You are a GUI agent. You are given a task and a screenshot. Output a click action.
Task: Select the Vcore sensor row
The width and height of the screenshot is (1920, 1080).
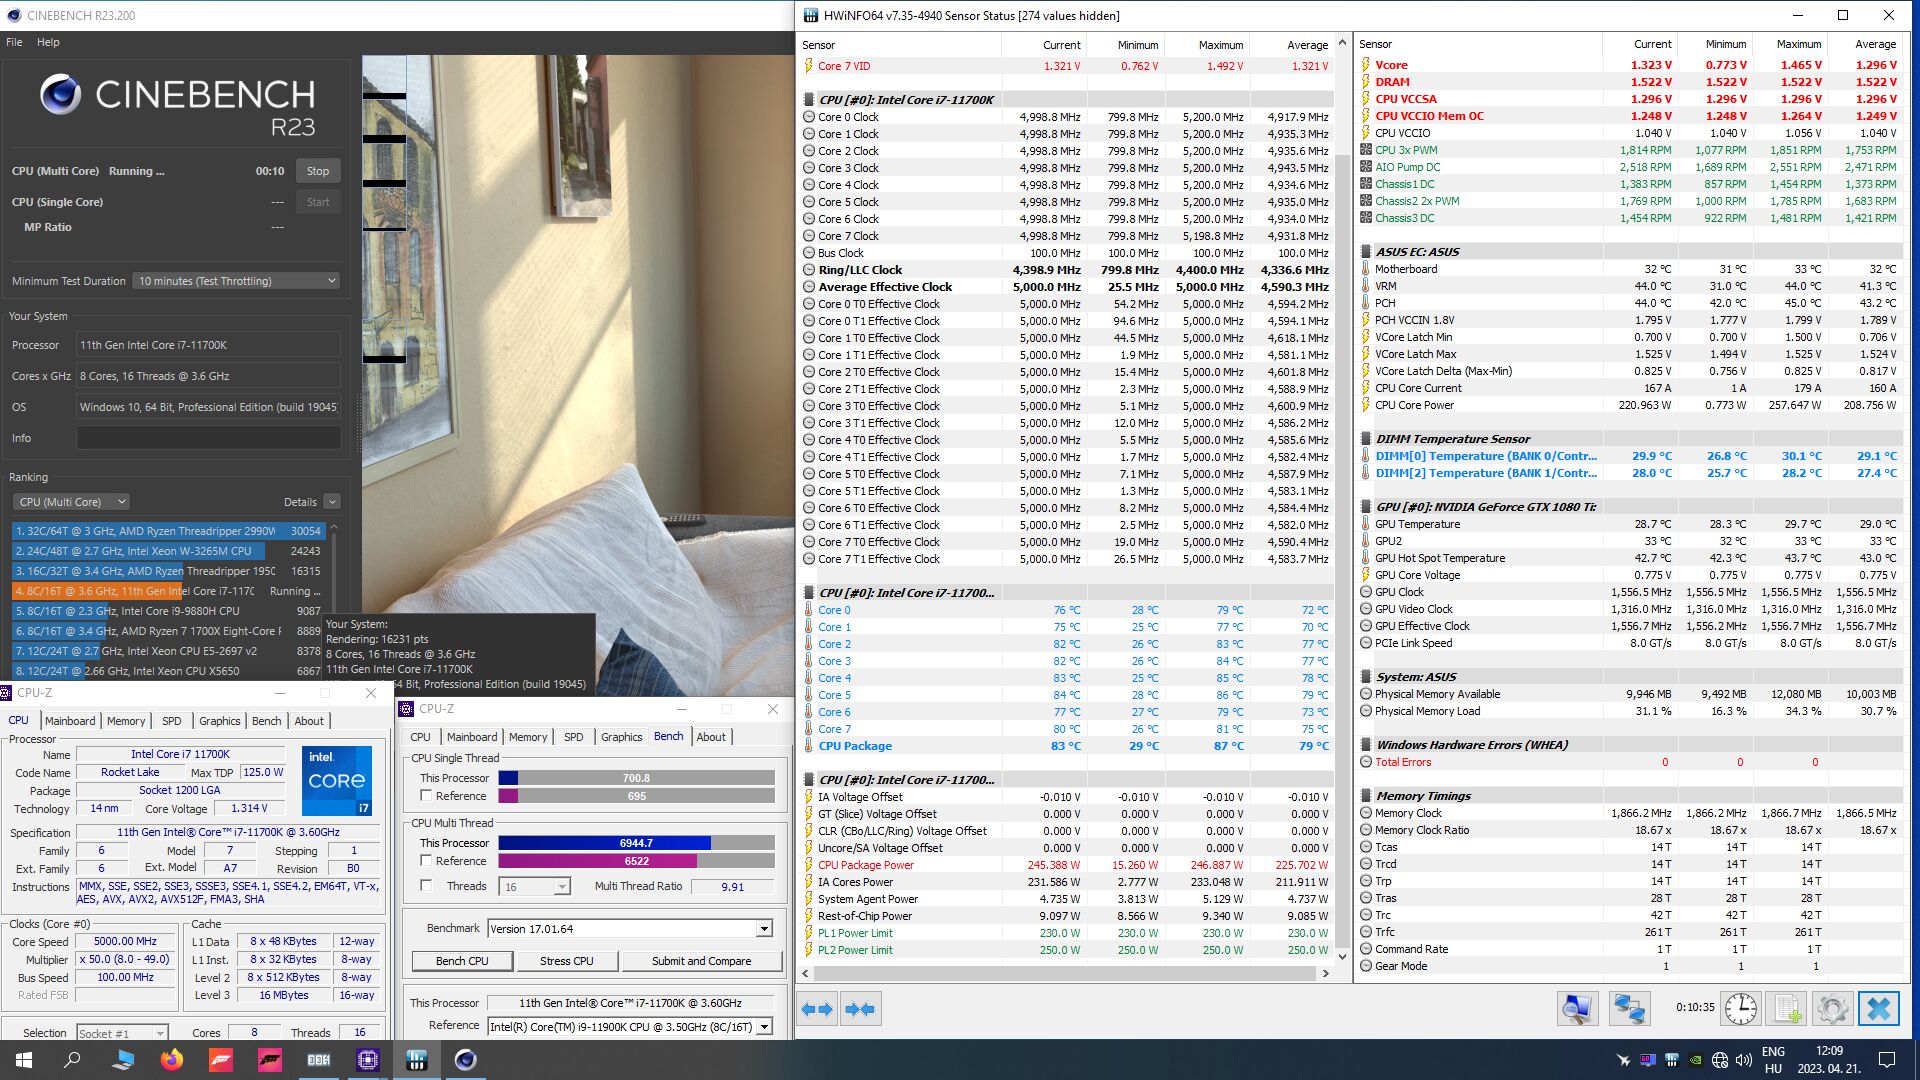1630,65
